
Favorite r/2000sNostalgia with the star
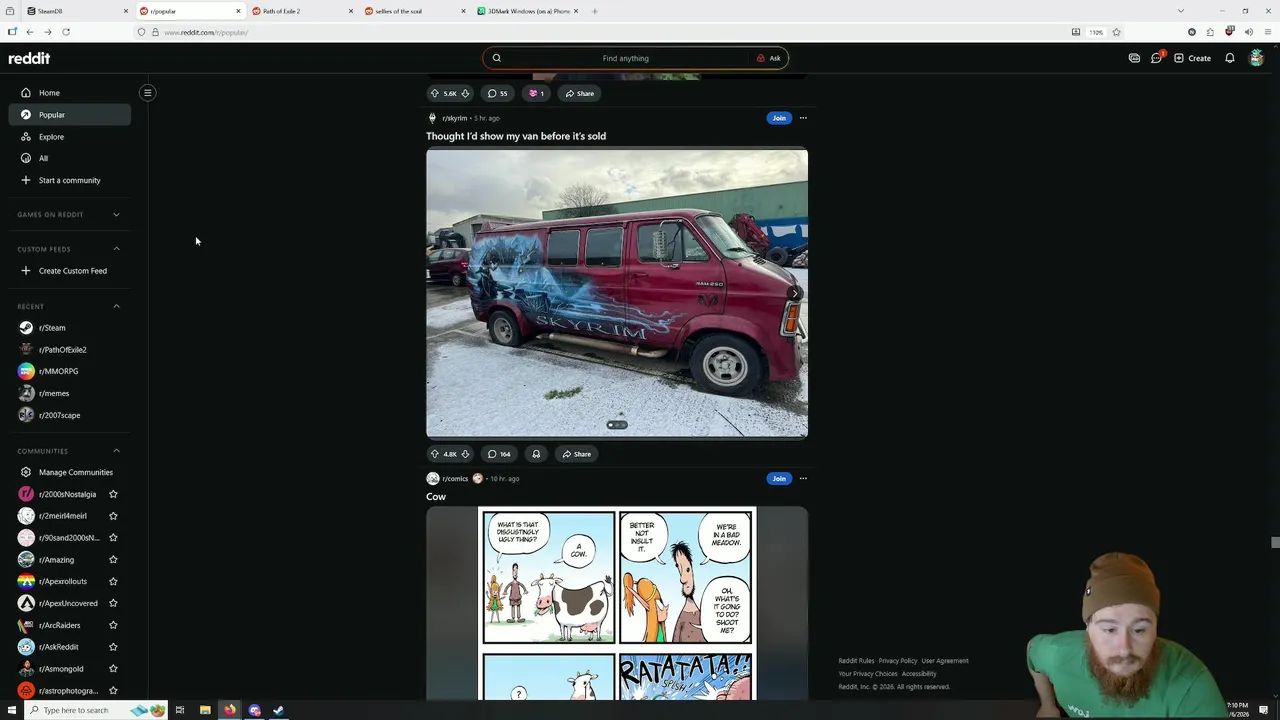tap(113, 494)
